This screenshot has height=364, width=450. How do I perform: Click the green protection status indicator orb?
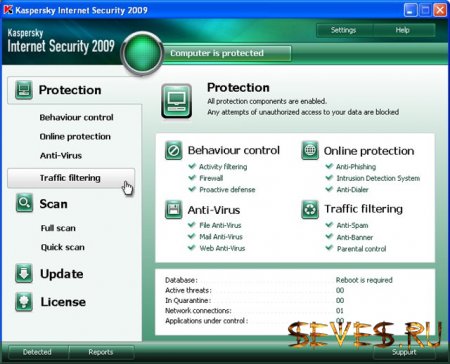pyautogui.click(x=142, y=53)
